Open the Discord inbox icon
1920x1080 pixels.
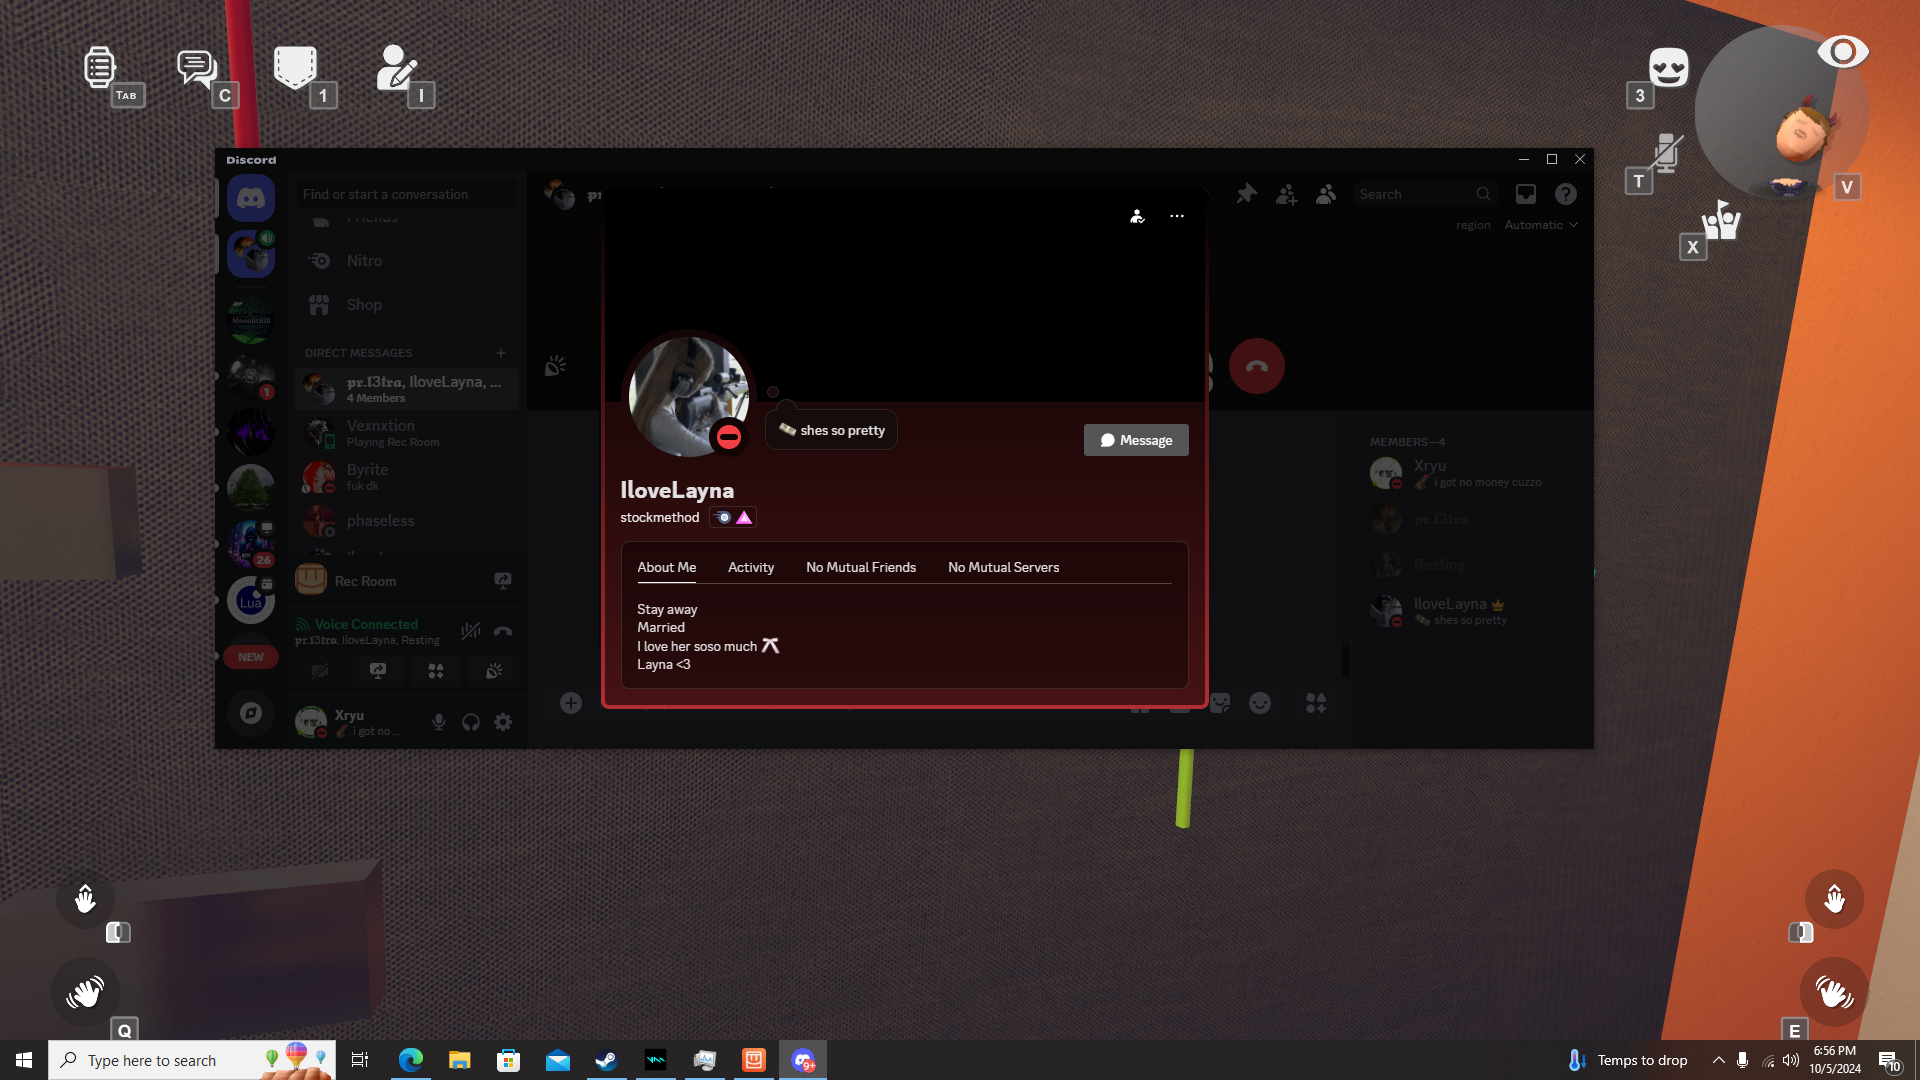pyautogui.click(x=1526, y=194)
